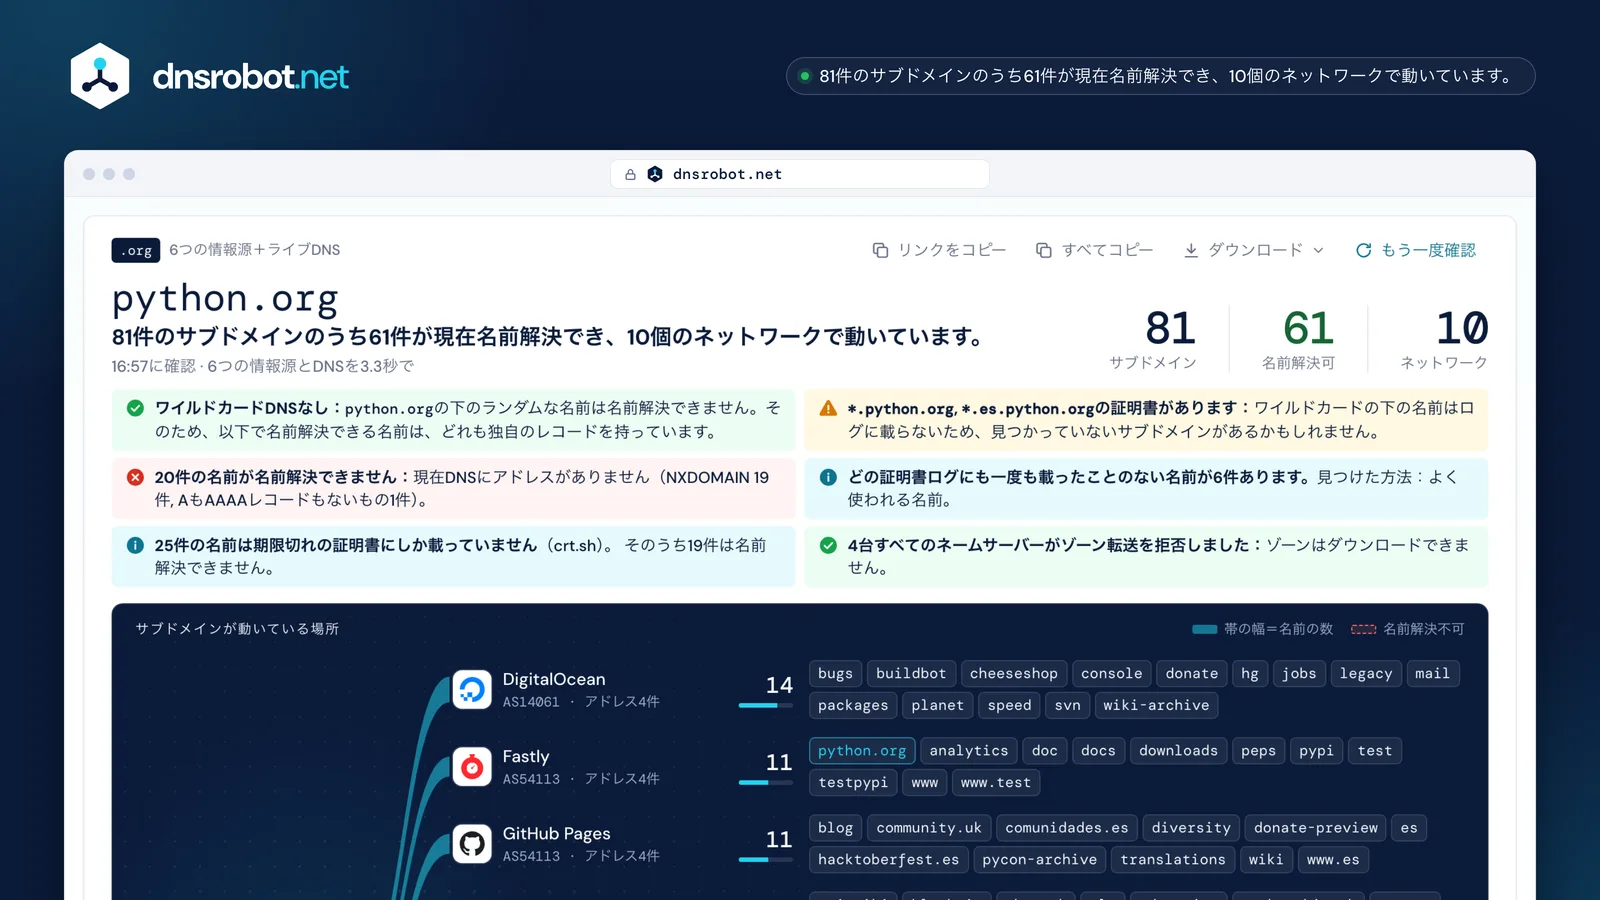Click the red X icon for 20件の名前が名前解決できません
1600x900 pixels.
point(135,477)
